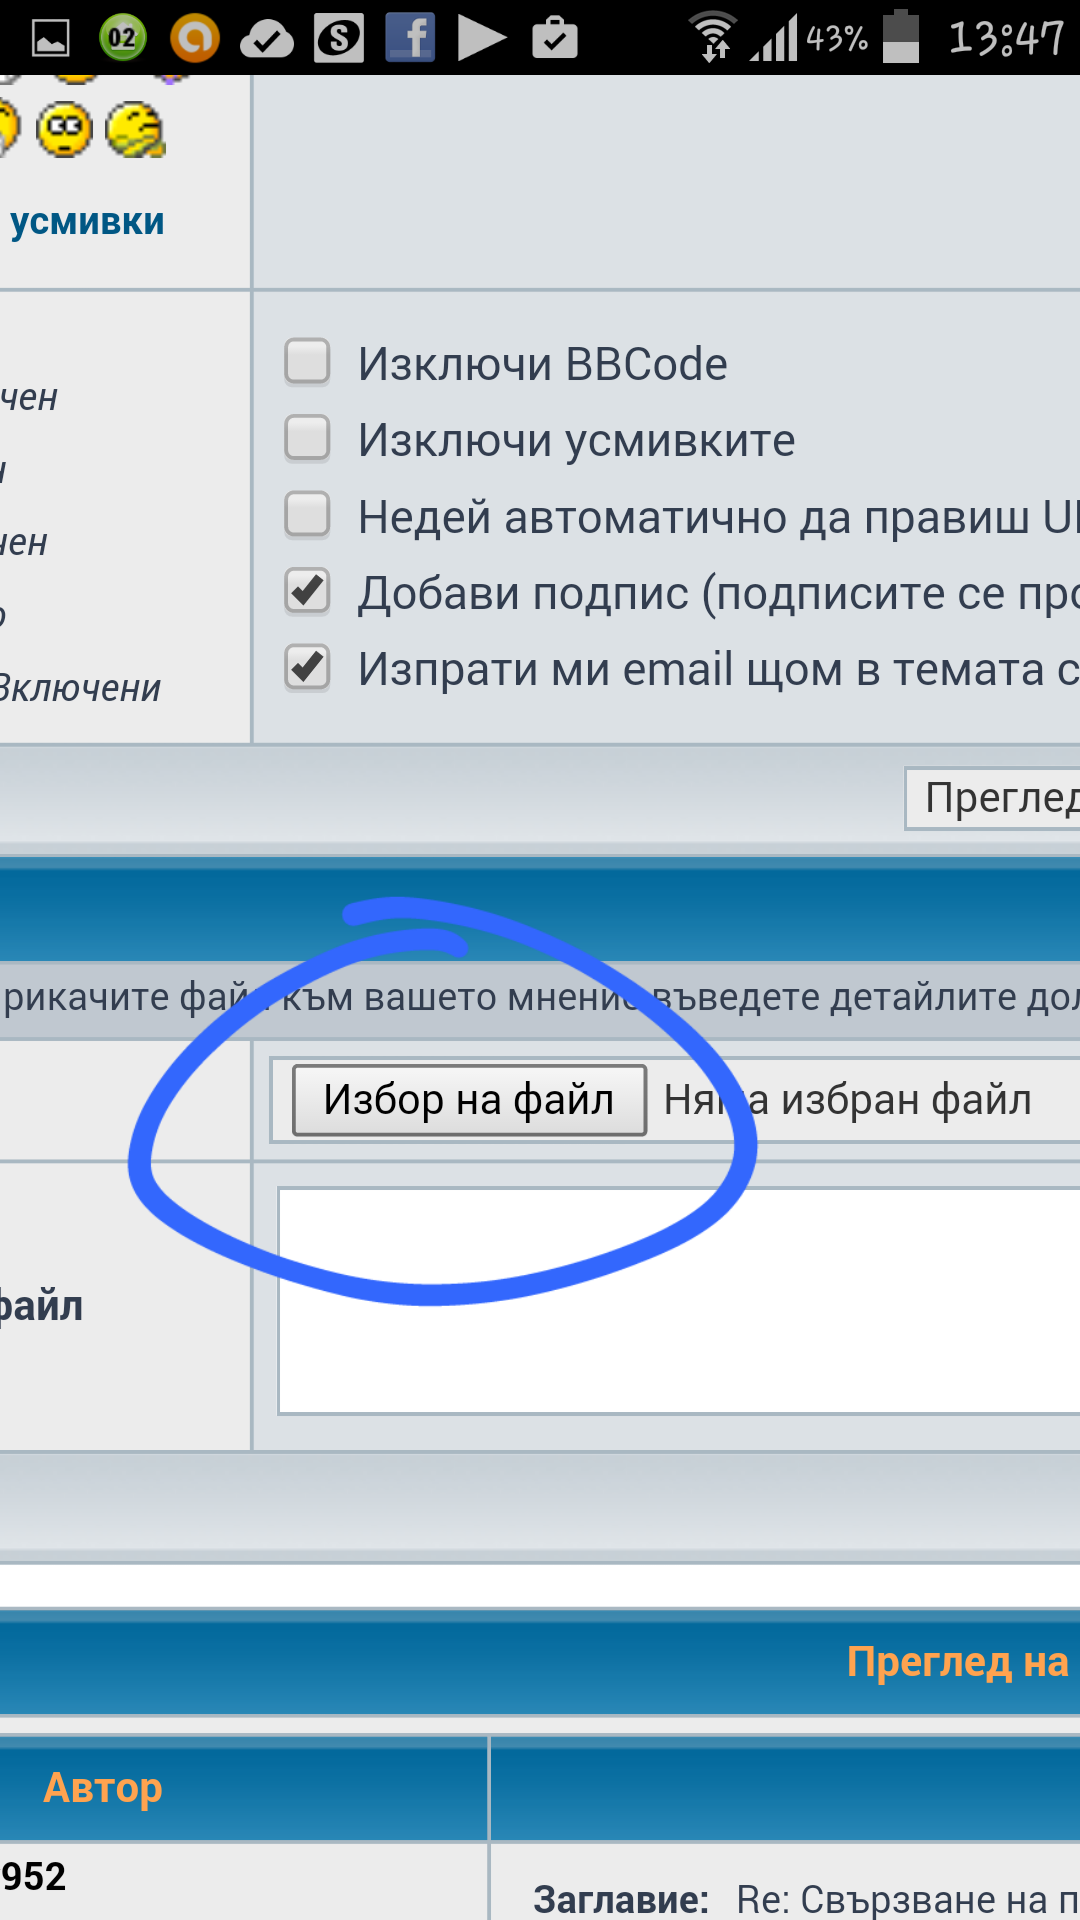Viewport: 1080px width, 1920px height.
Task: Tap the Skype notification icon in status bar
Action: 339,38
